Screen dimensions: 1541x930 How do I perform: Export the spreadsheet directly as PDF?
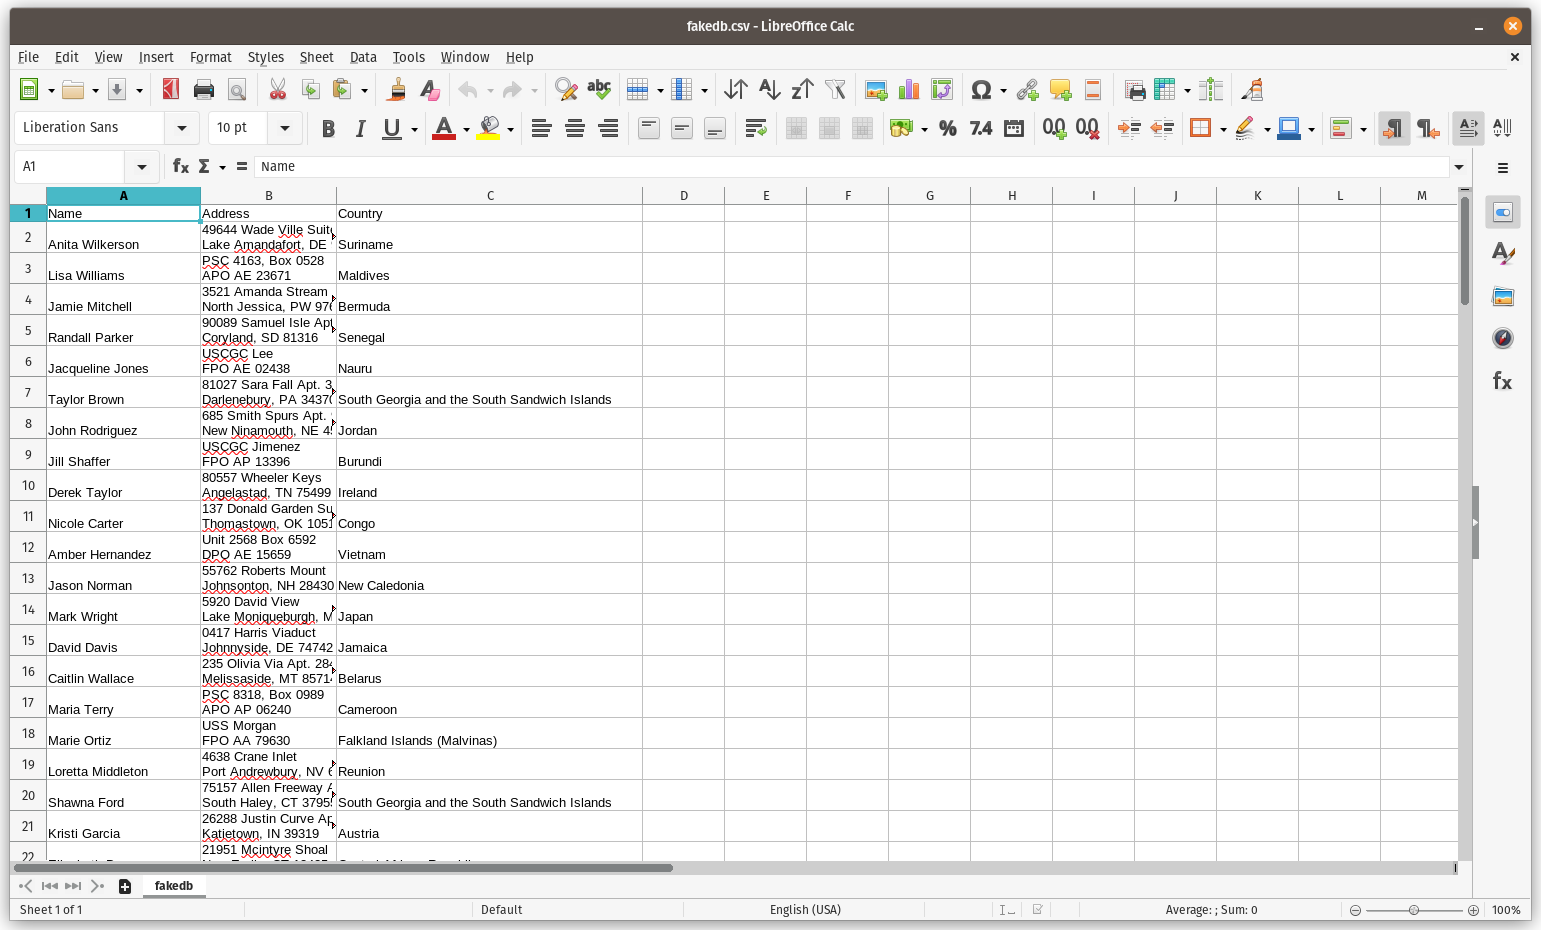click(x=170, y=89)
